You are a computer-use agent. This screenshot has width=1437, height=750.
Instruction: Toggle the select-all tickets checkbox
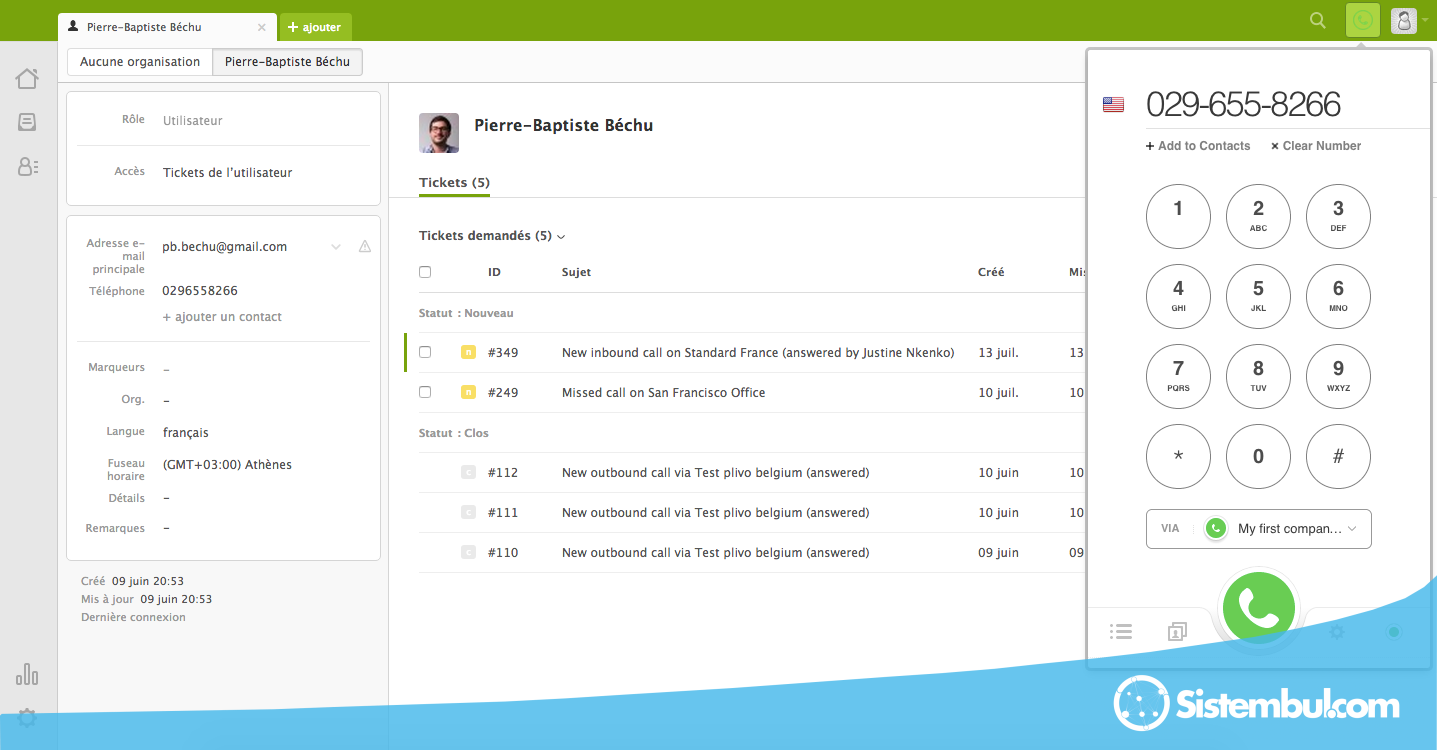(425, 272)
